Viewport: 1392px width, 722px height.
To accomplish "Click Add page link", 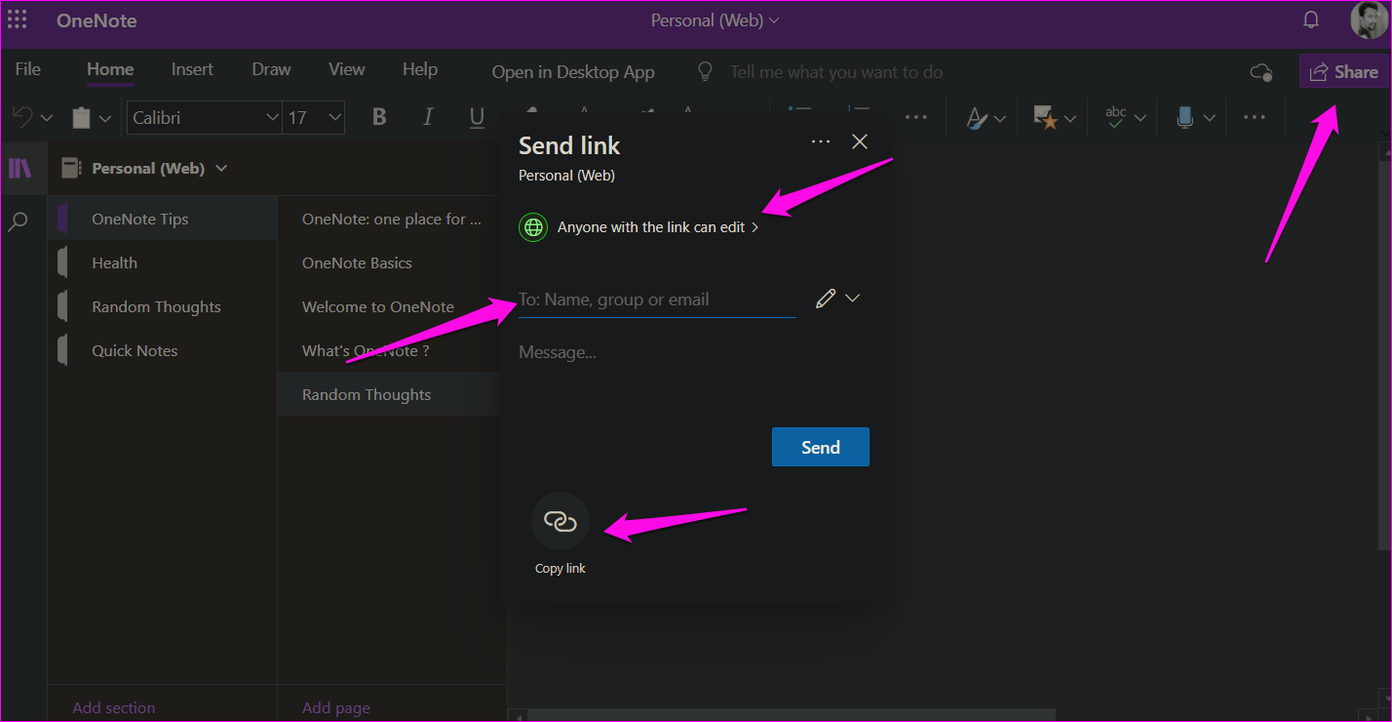I will coord(336,708).
